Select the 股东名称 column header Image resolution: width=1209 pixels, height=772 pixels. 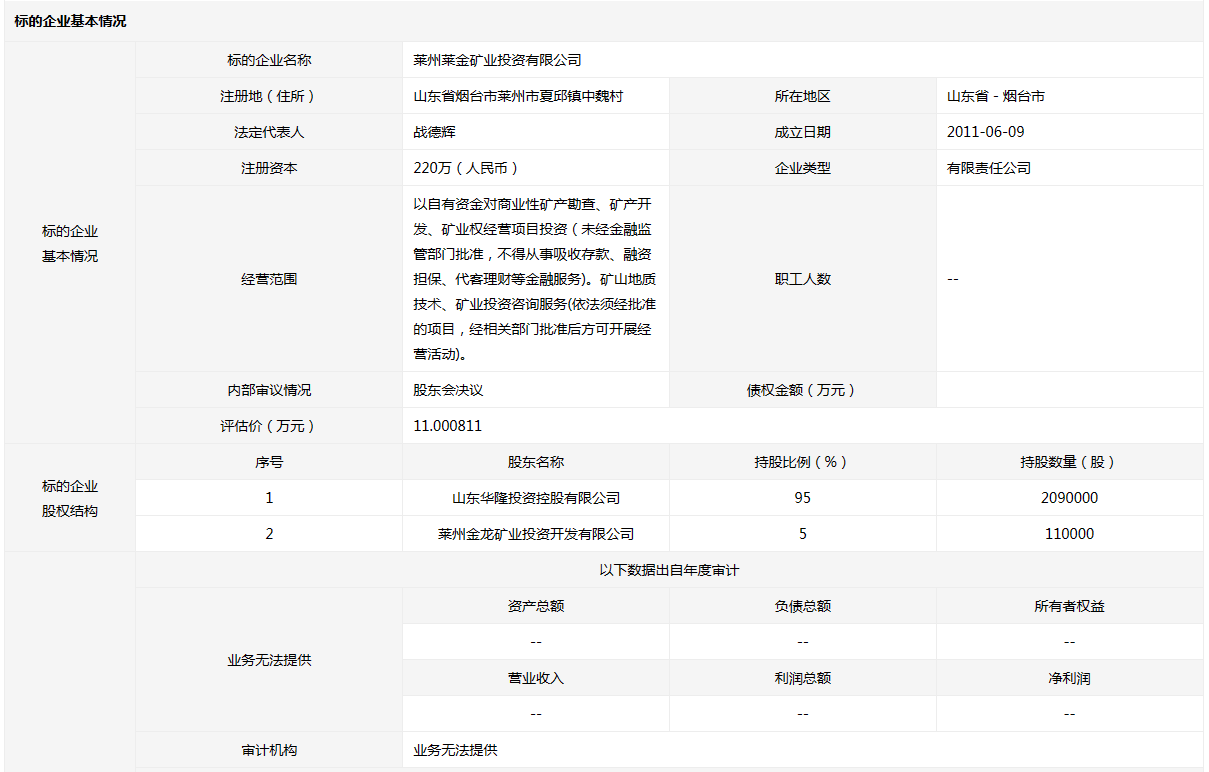pos(536,462)
